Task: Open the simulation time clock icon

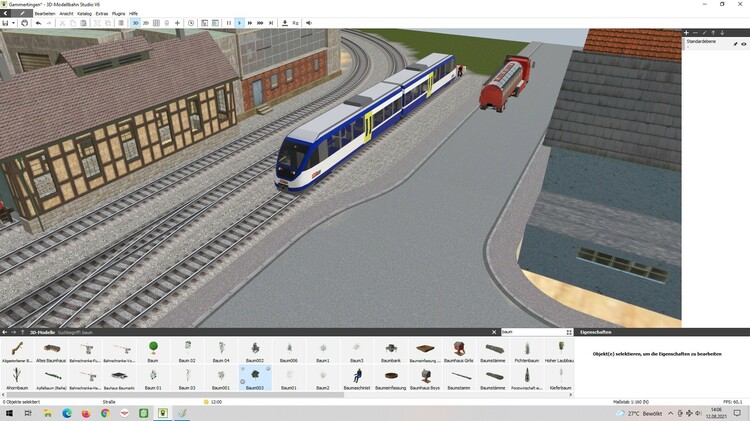Action: 191,22
